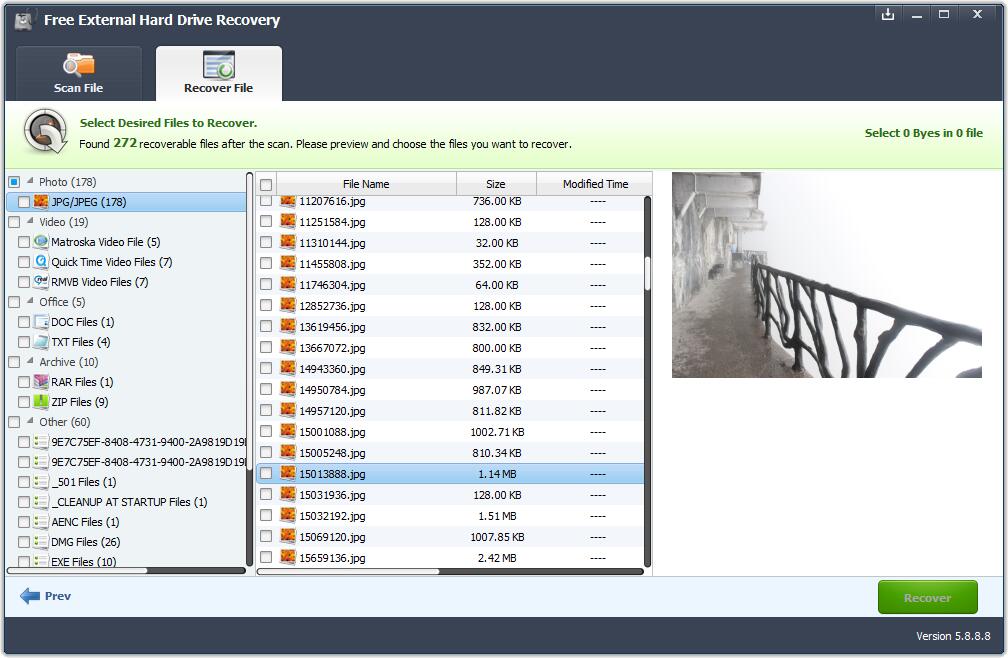
Task: Select file row 14957120.jpg
Action: click(x=450, y=411)
